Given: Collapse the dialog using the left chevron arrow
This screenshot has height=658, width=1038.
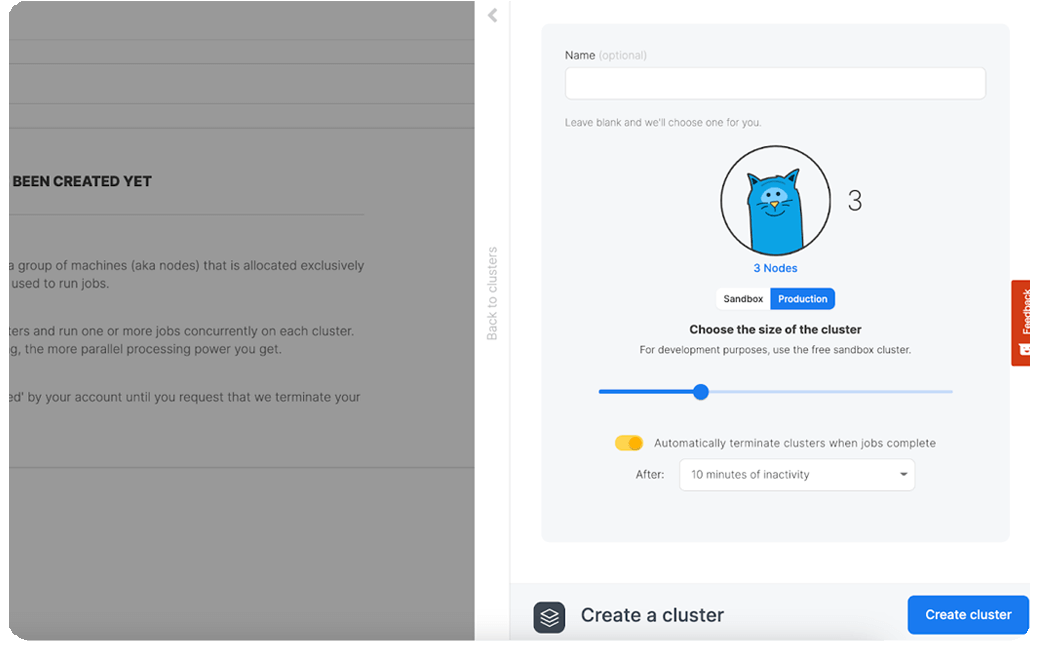Looking at the screenshot, I should tap(491, 16).
